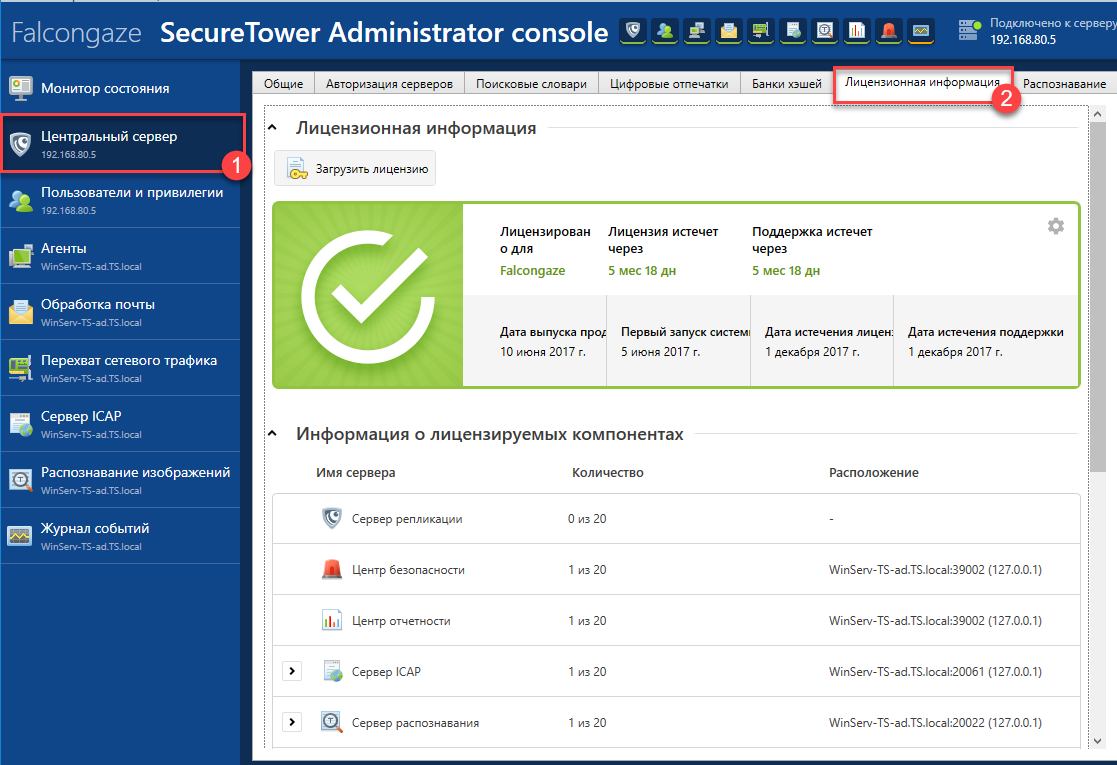This screenshot has width=1117, height=765.
Task: Click the users icon in the header toolbar
Action: tap(665, 31)
